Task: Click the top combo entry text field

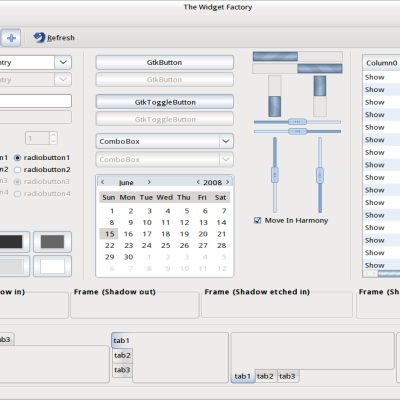Action: coord(27,62)
